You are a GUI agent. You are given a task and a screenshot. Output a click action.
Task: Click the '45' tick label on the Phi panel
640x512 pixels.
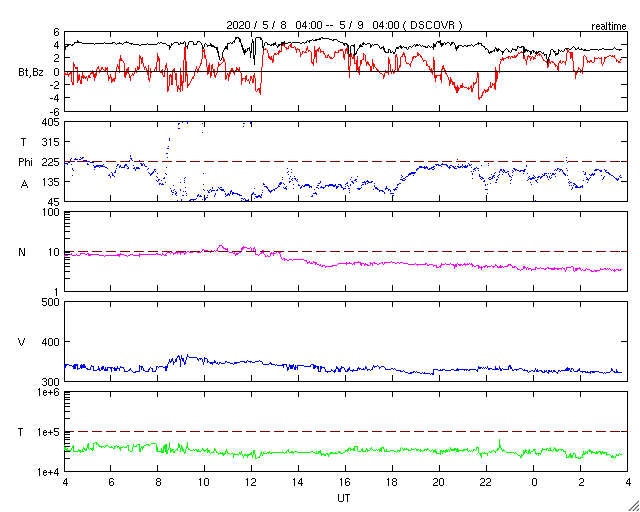pos(53,202)
